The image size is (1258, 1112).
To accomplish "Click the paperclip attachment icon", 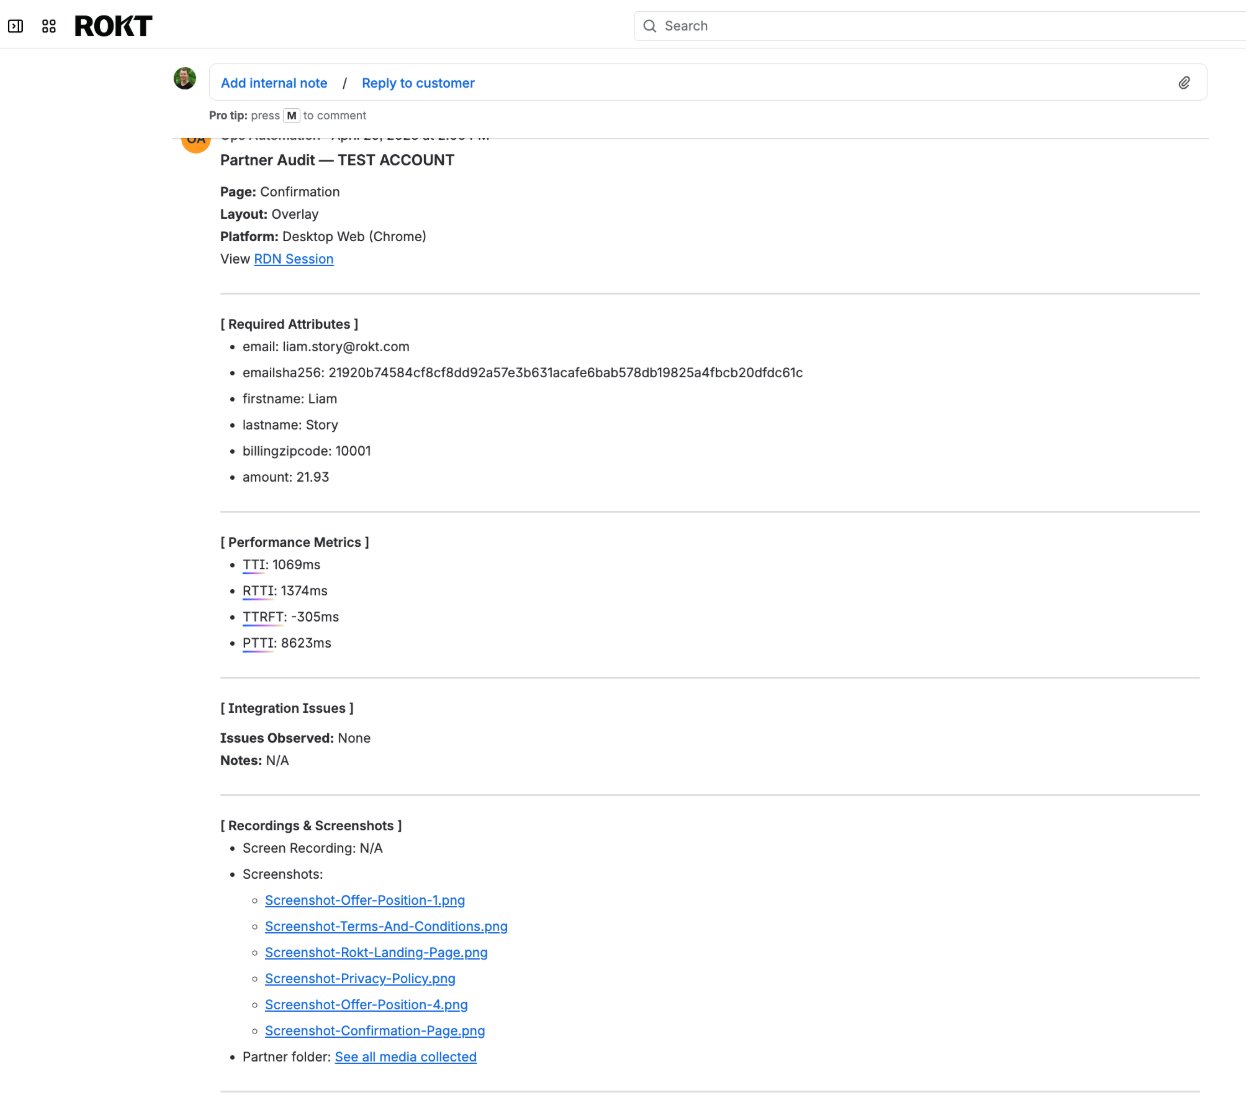I will [1184, 83].
